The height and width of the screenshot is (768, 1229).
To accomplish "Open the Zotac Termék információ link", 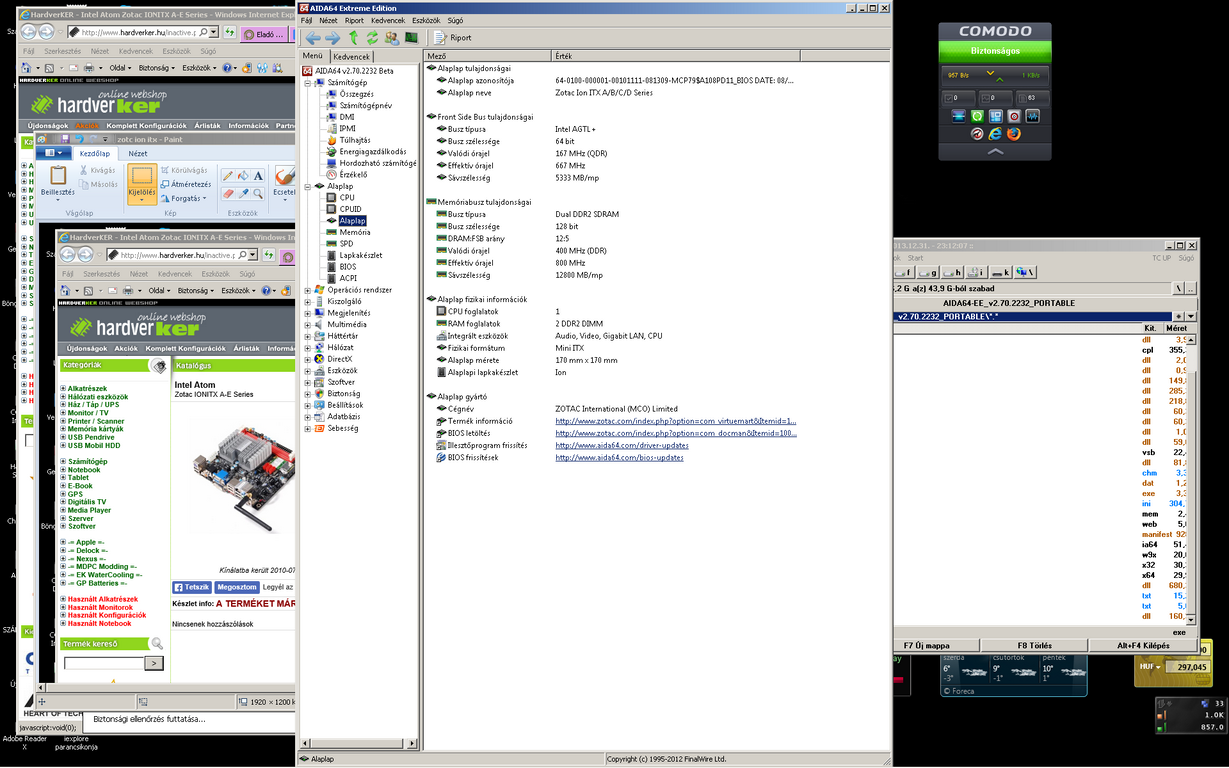I will (x=676, y=421).
